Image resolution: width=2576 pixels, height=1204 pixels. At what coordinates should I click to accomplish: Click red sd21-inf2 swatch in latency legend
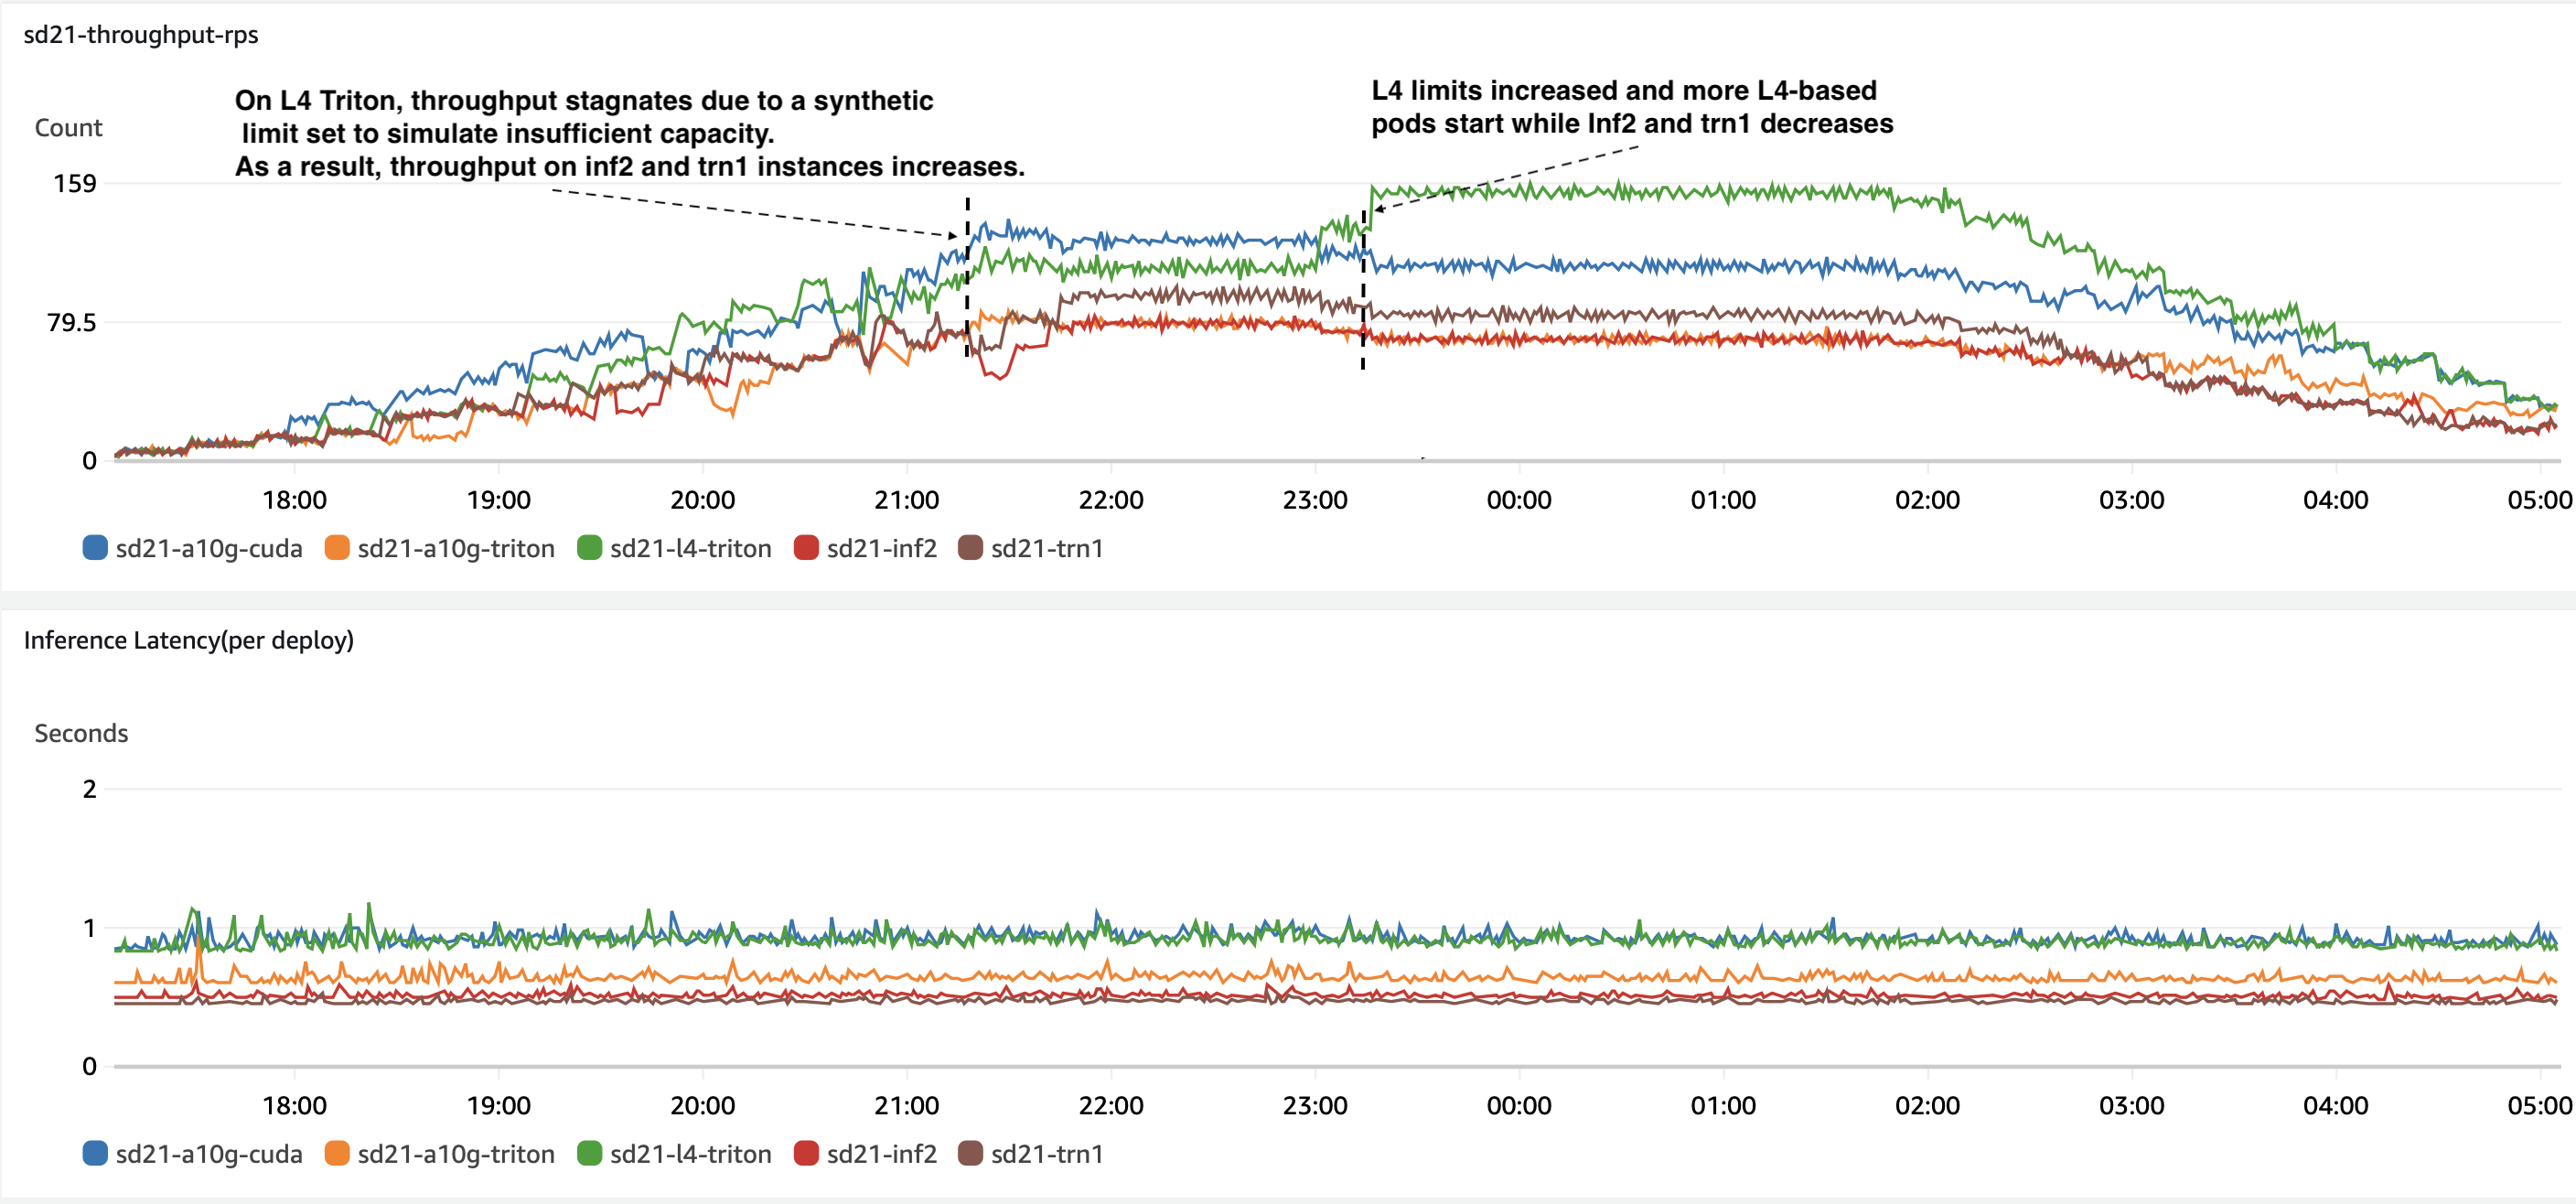(806, 1153)
